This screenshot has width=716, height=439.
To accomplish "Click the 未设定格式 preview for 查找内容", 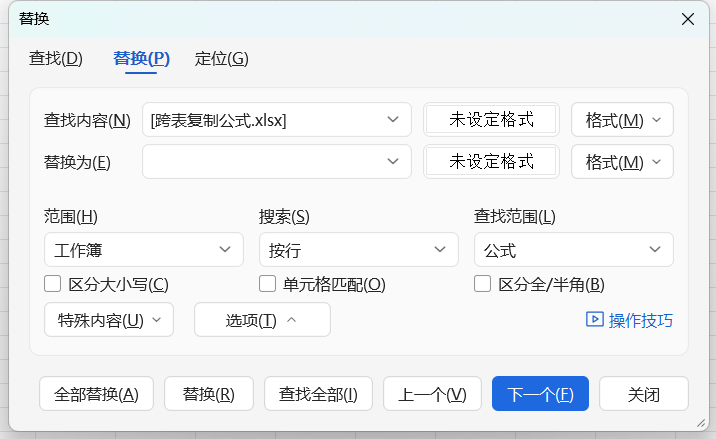I will pos(491,120).
